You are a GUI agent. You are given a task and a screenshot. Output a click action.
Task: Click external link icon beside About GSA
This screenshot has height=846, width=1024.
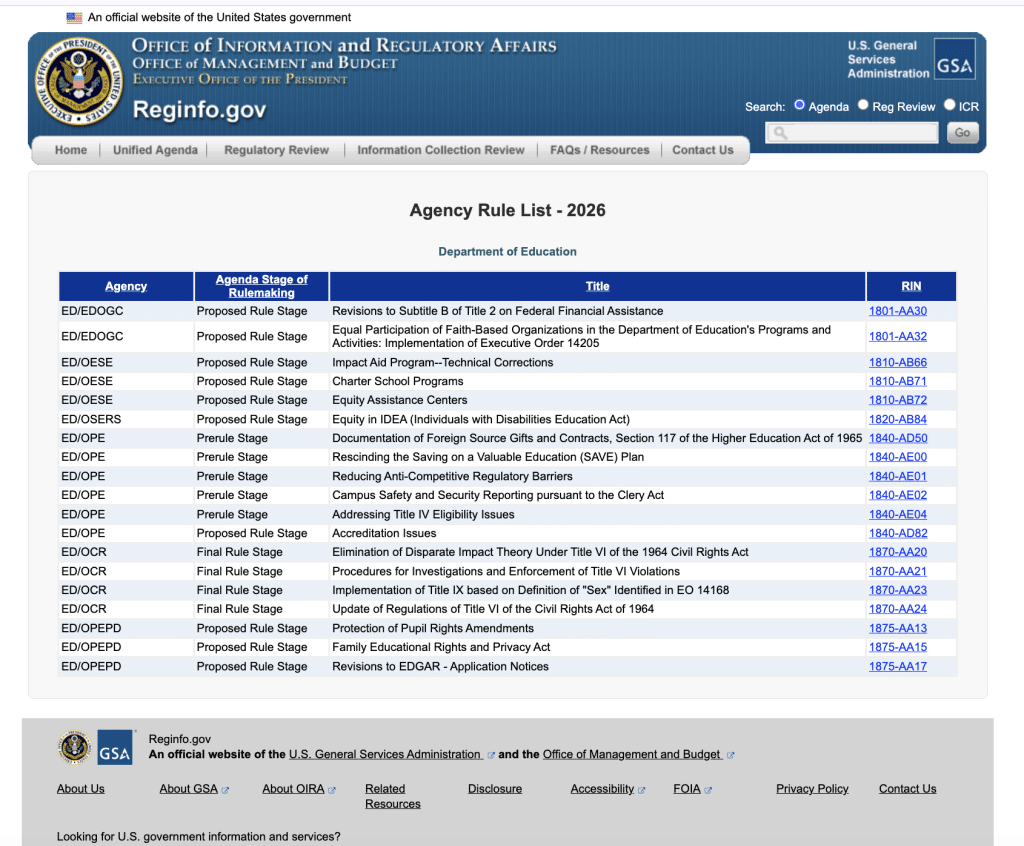pos(225,790)
